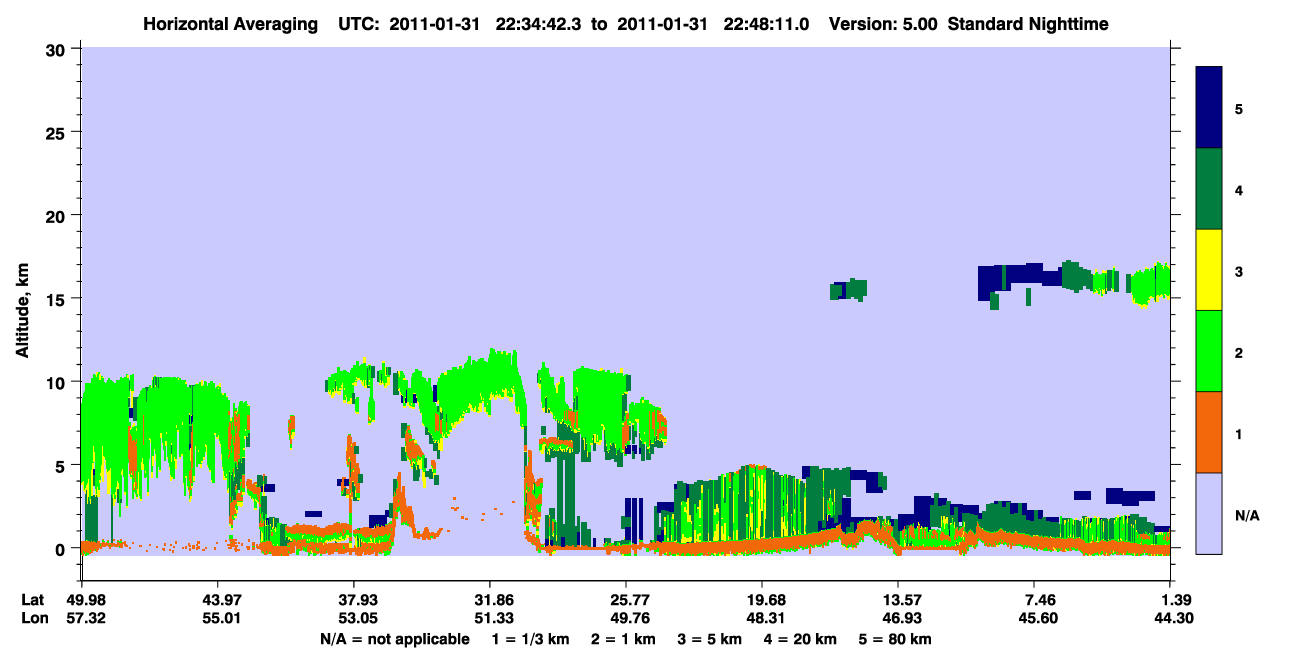Click the latitude value 1.39
Image resolution: width=1300 pixels, height=667 pixels.
click(x=1175, y=600)
